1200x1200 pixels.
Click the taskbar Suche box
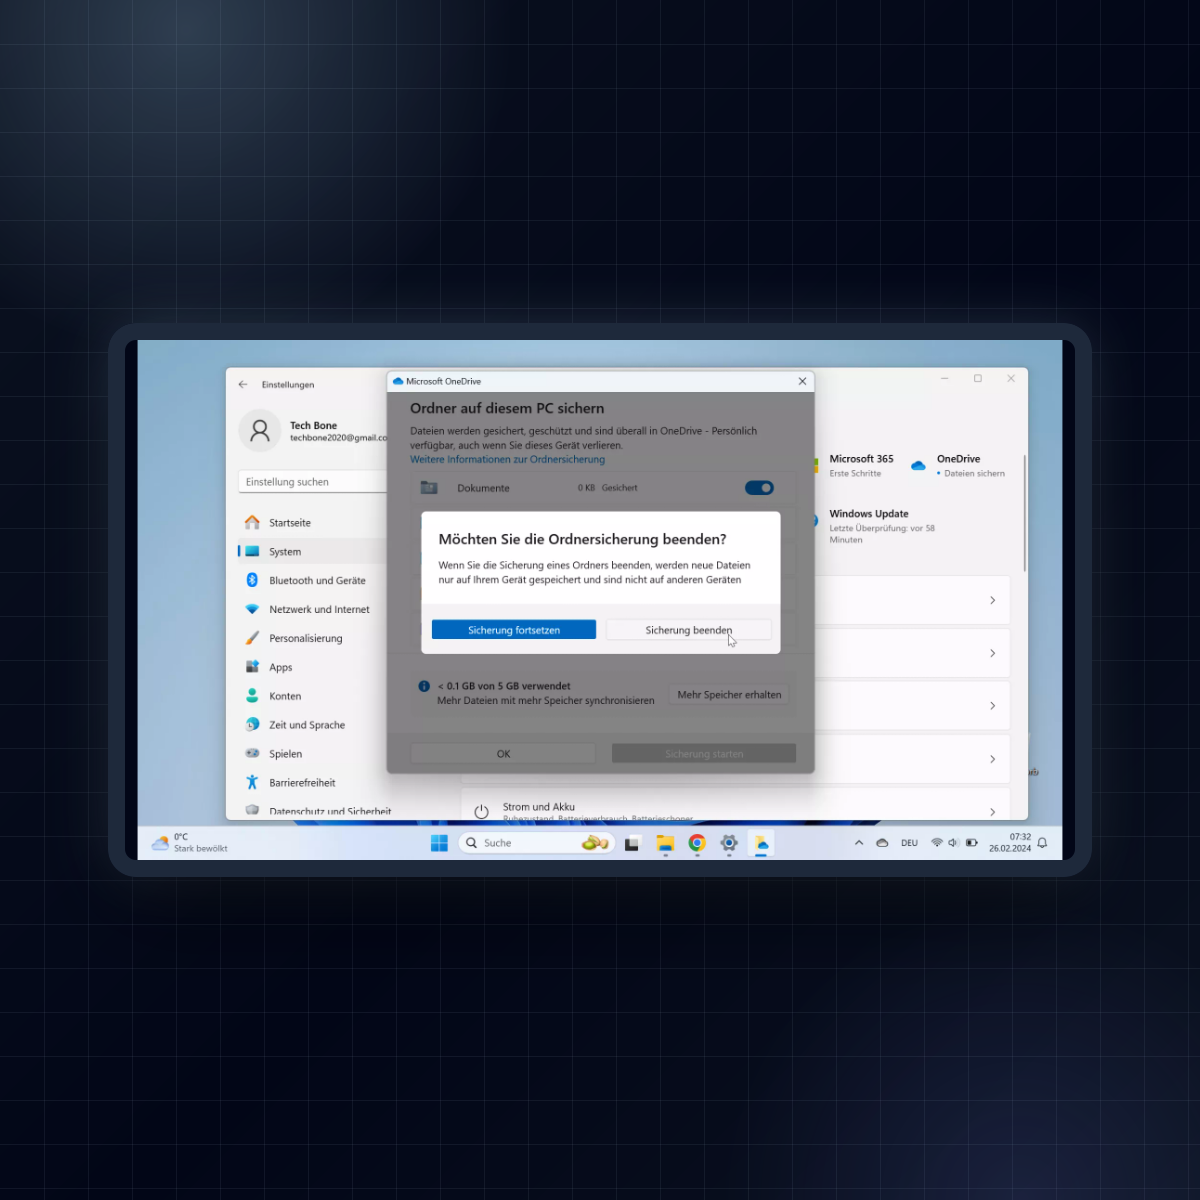pyautogui.click(x=535, y=843)
